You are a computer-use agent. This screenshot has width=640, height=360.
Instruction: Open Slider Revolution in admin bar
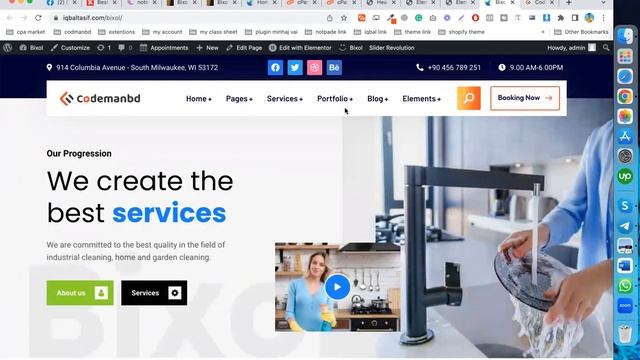[392, 48]
